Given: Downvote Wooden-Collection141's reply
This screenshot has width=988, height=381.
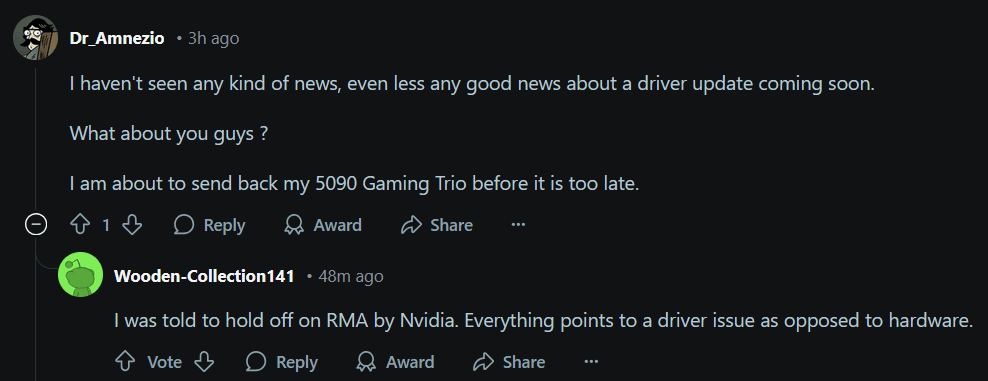Looking at the screenshot, I should (204, 361).
